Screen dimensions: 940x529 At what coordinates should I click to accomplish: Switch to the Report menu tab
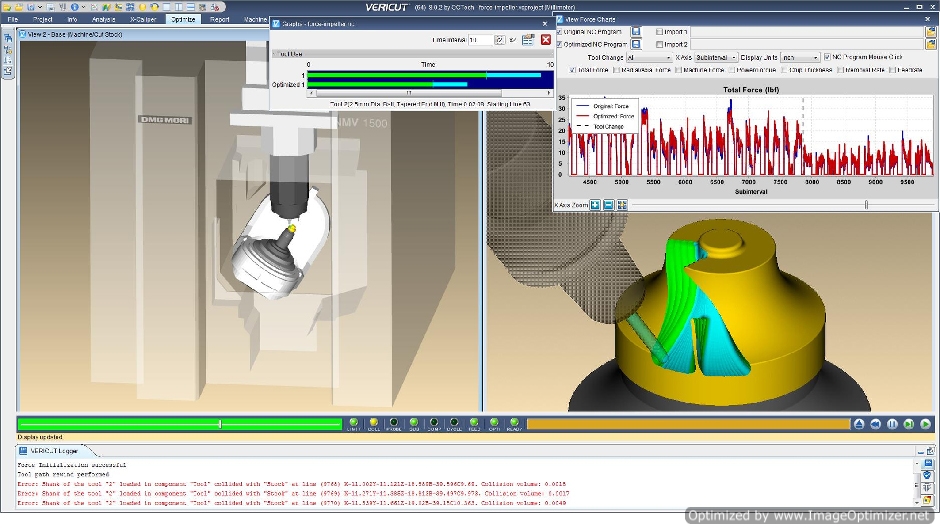(220, 19)
